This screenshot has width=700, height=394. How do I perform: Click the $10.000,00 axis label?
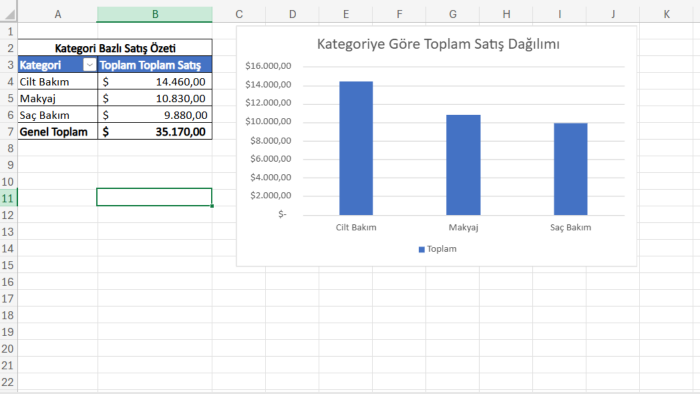click(268, 121)
